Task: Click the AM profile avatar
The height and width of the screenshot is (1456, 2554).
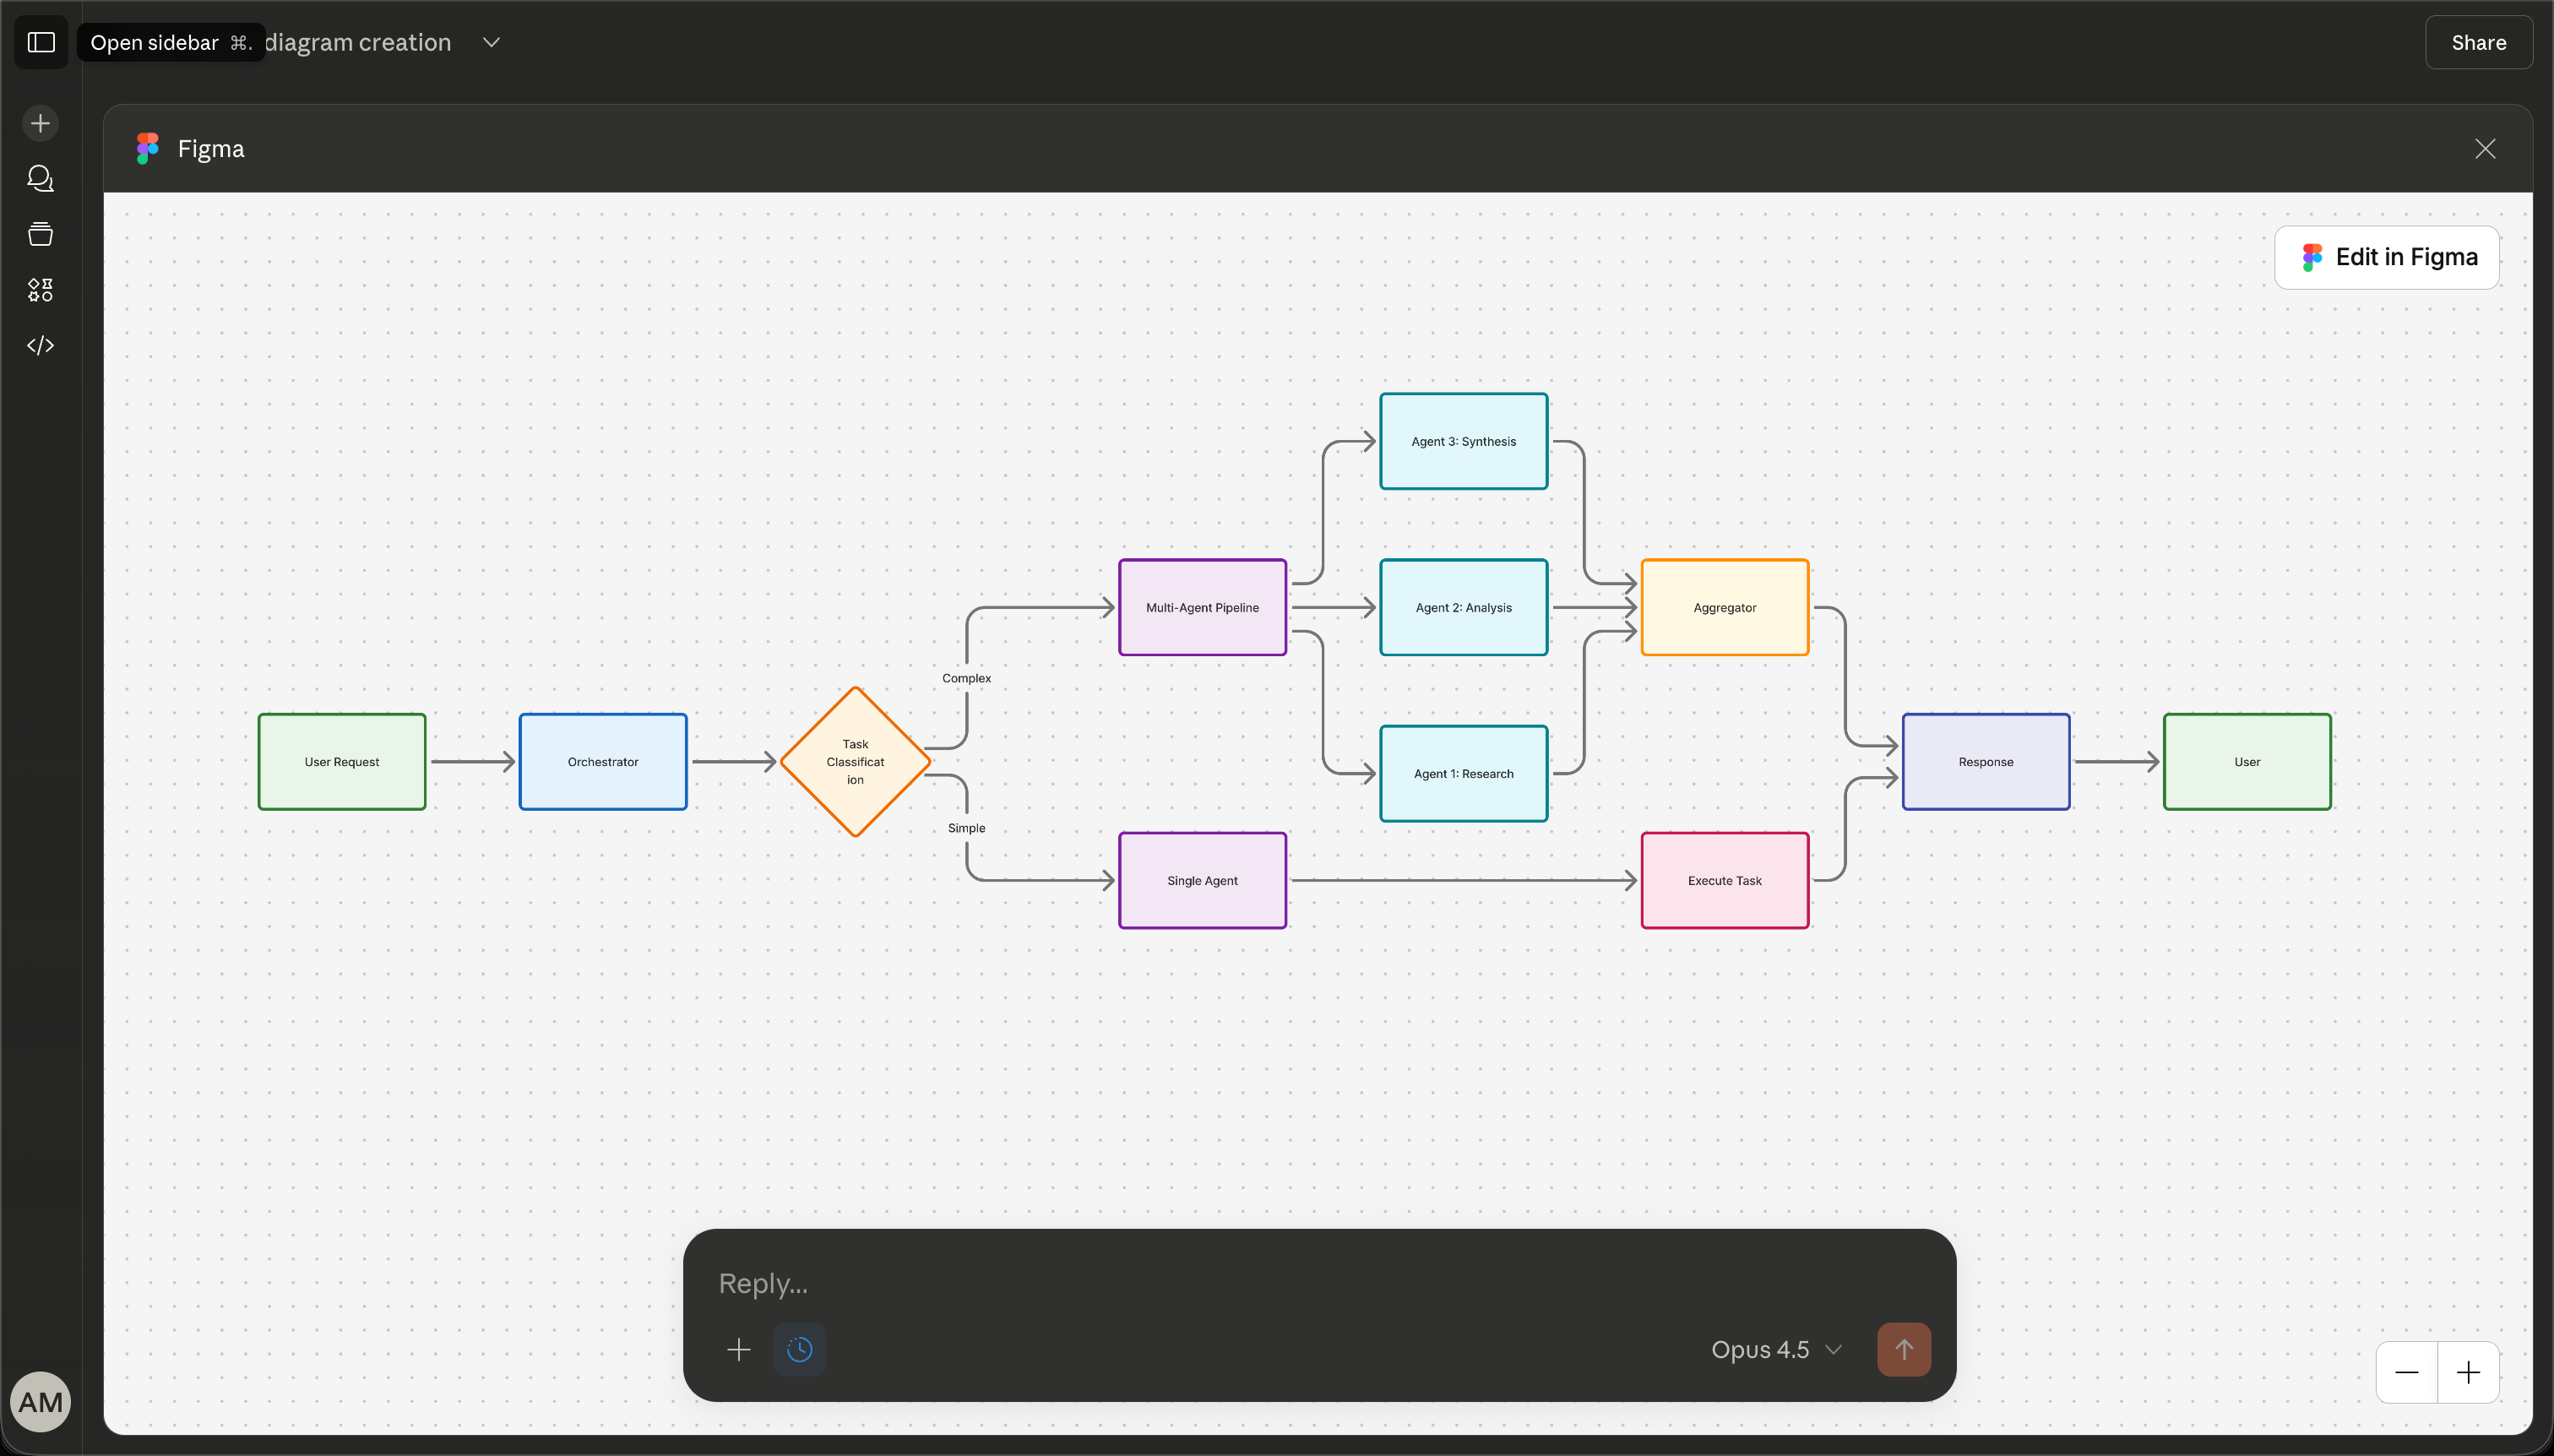Action: (x=40, y=1401)
